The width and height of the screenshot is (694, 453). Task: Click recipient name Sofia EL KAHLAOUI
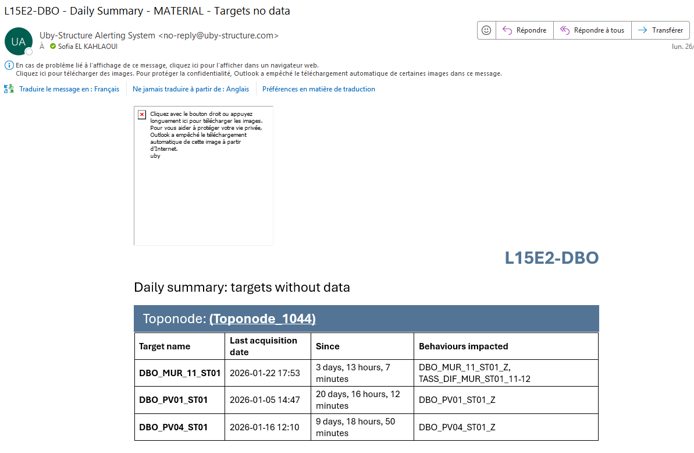(x=92, y=47)
